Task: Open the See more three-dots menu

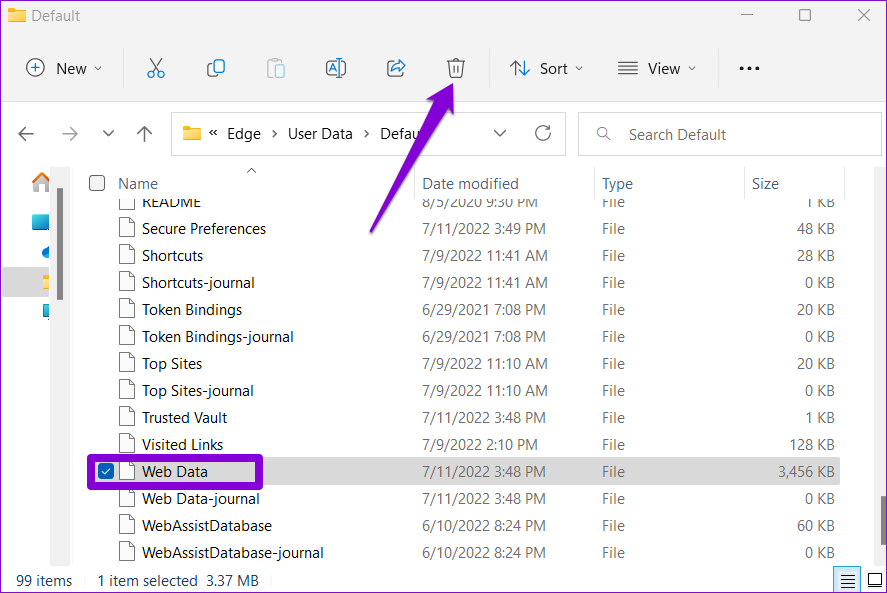Action: point(749,68)
